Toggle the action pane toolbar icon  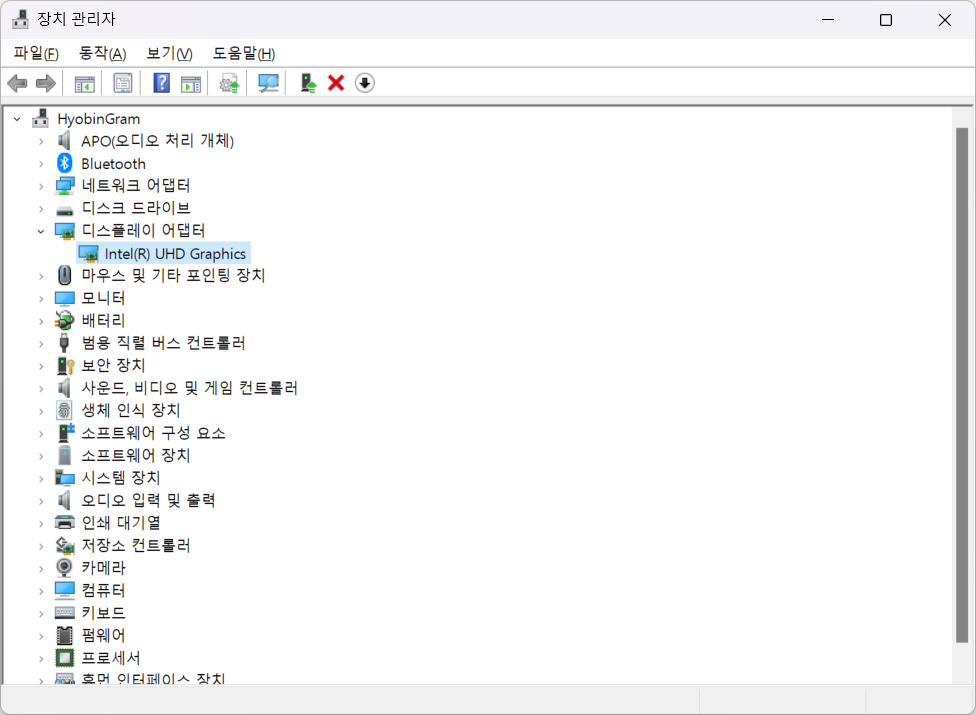(x=191, y=83)
